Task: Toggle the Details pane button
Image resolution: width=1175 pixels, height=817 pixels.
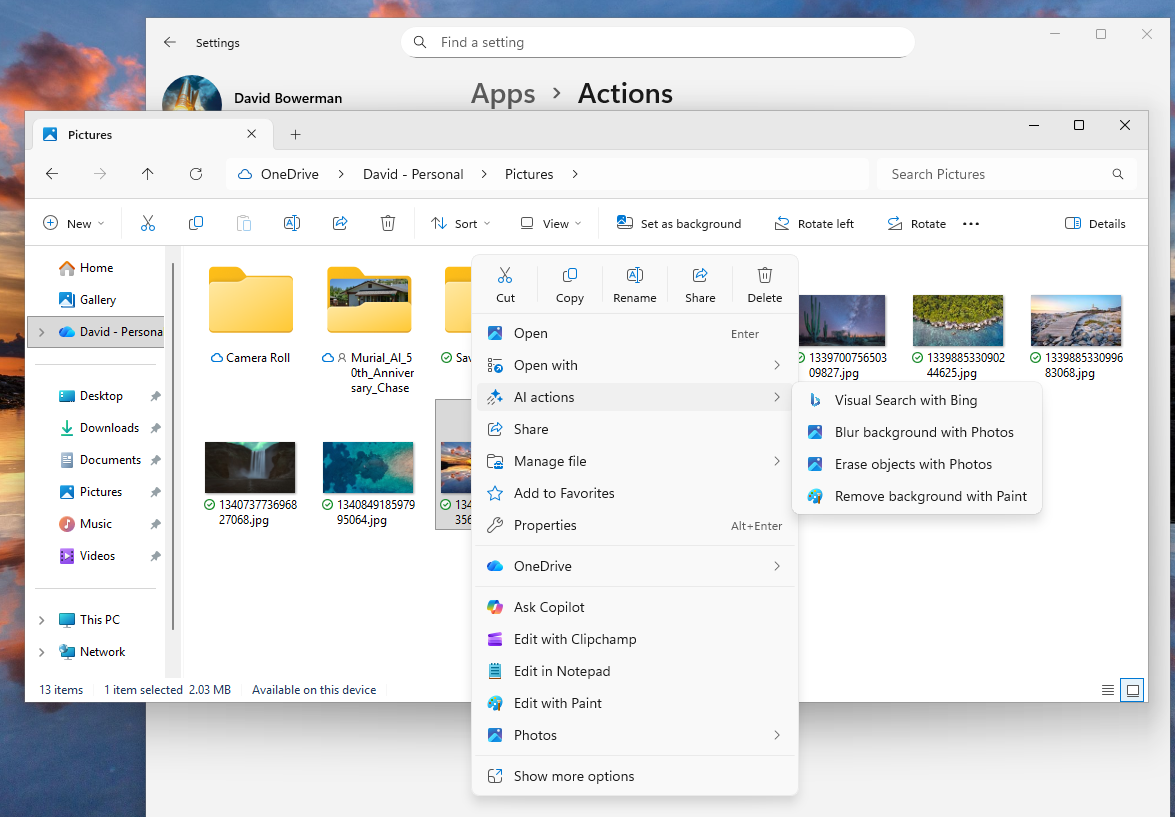Action: 1095,224
